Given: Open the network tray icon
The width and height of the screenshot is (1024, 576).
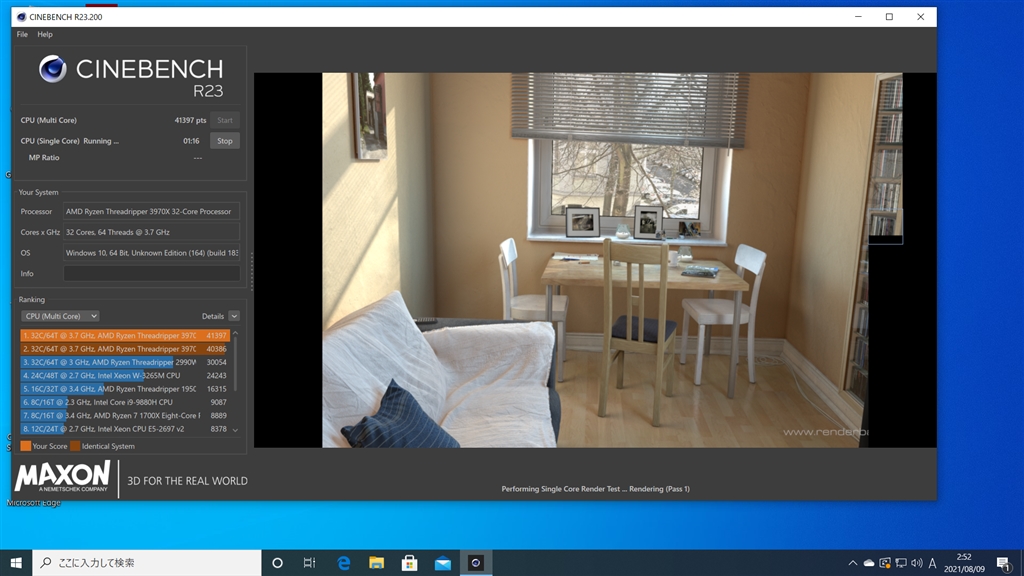Looking at the screenshot, I should point(901,563).
